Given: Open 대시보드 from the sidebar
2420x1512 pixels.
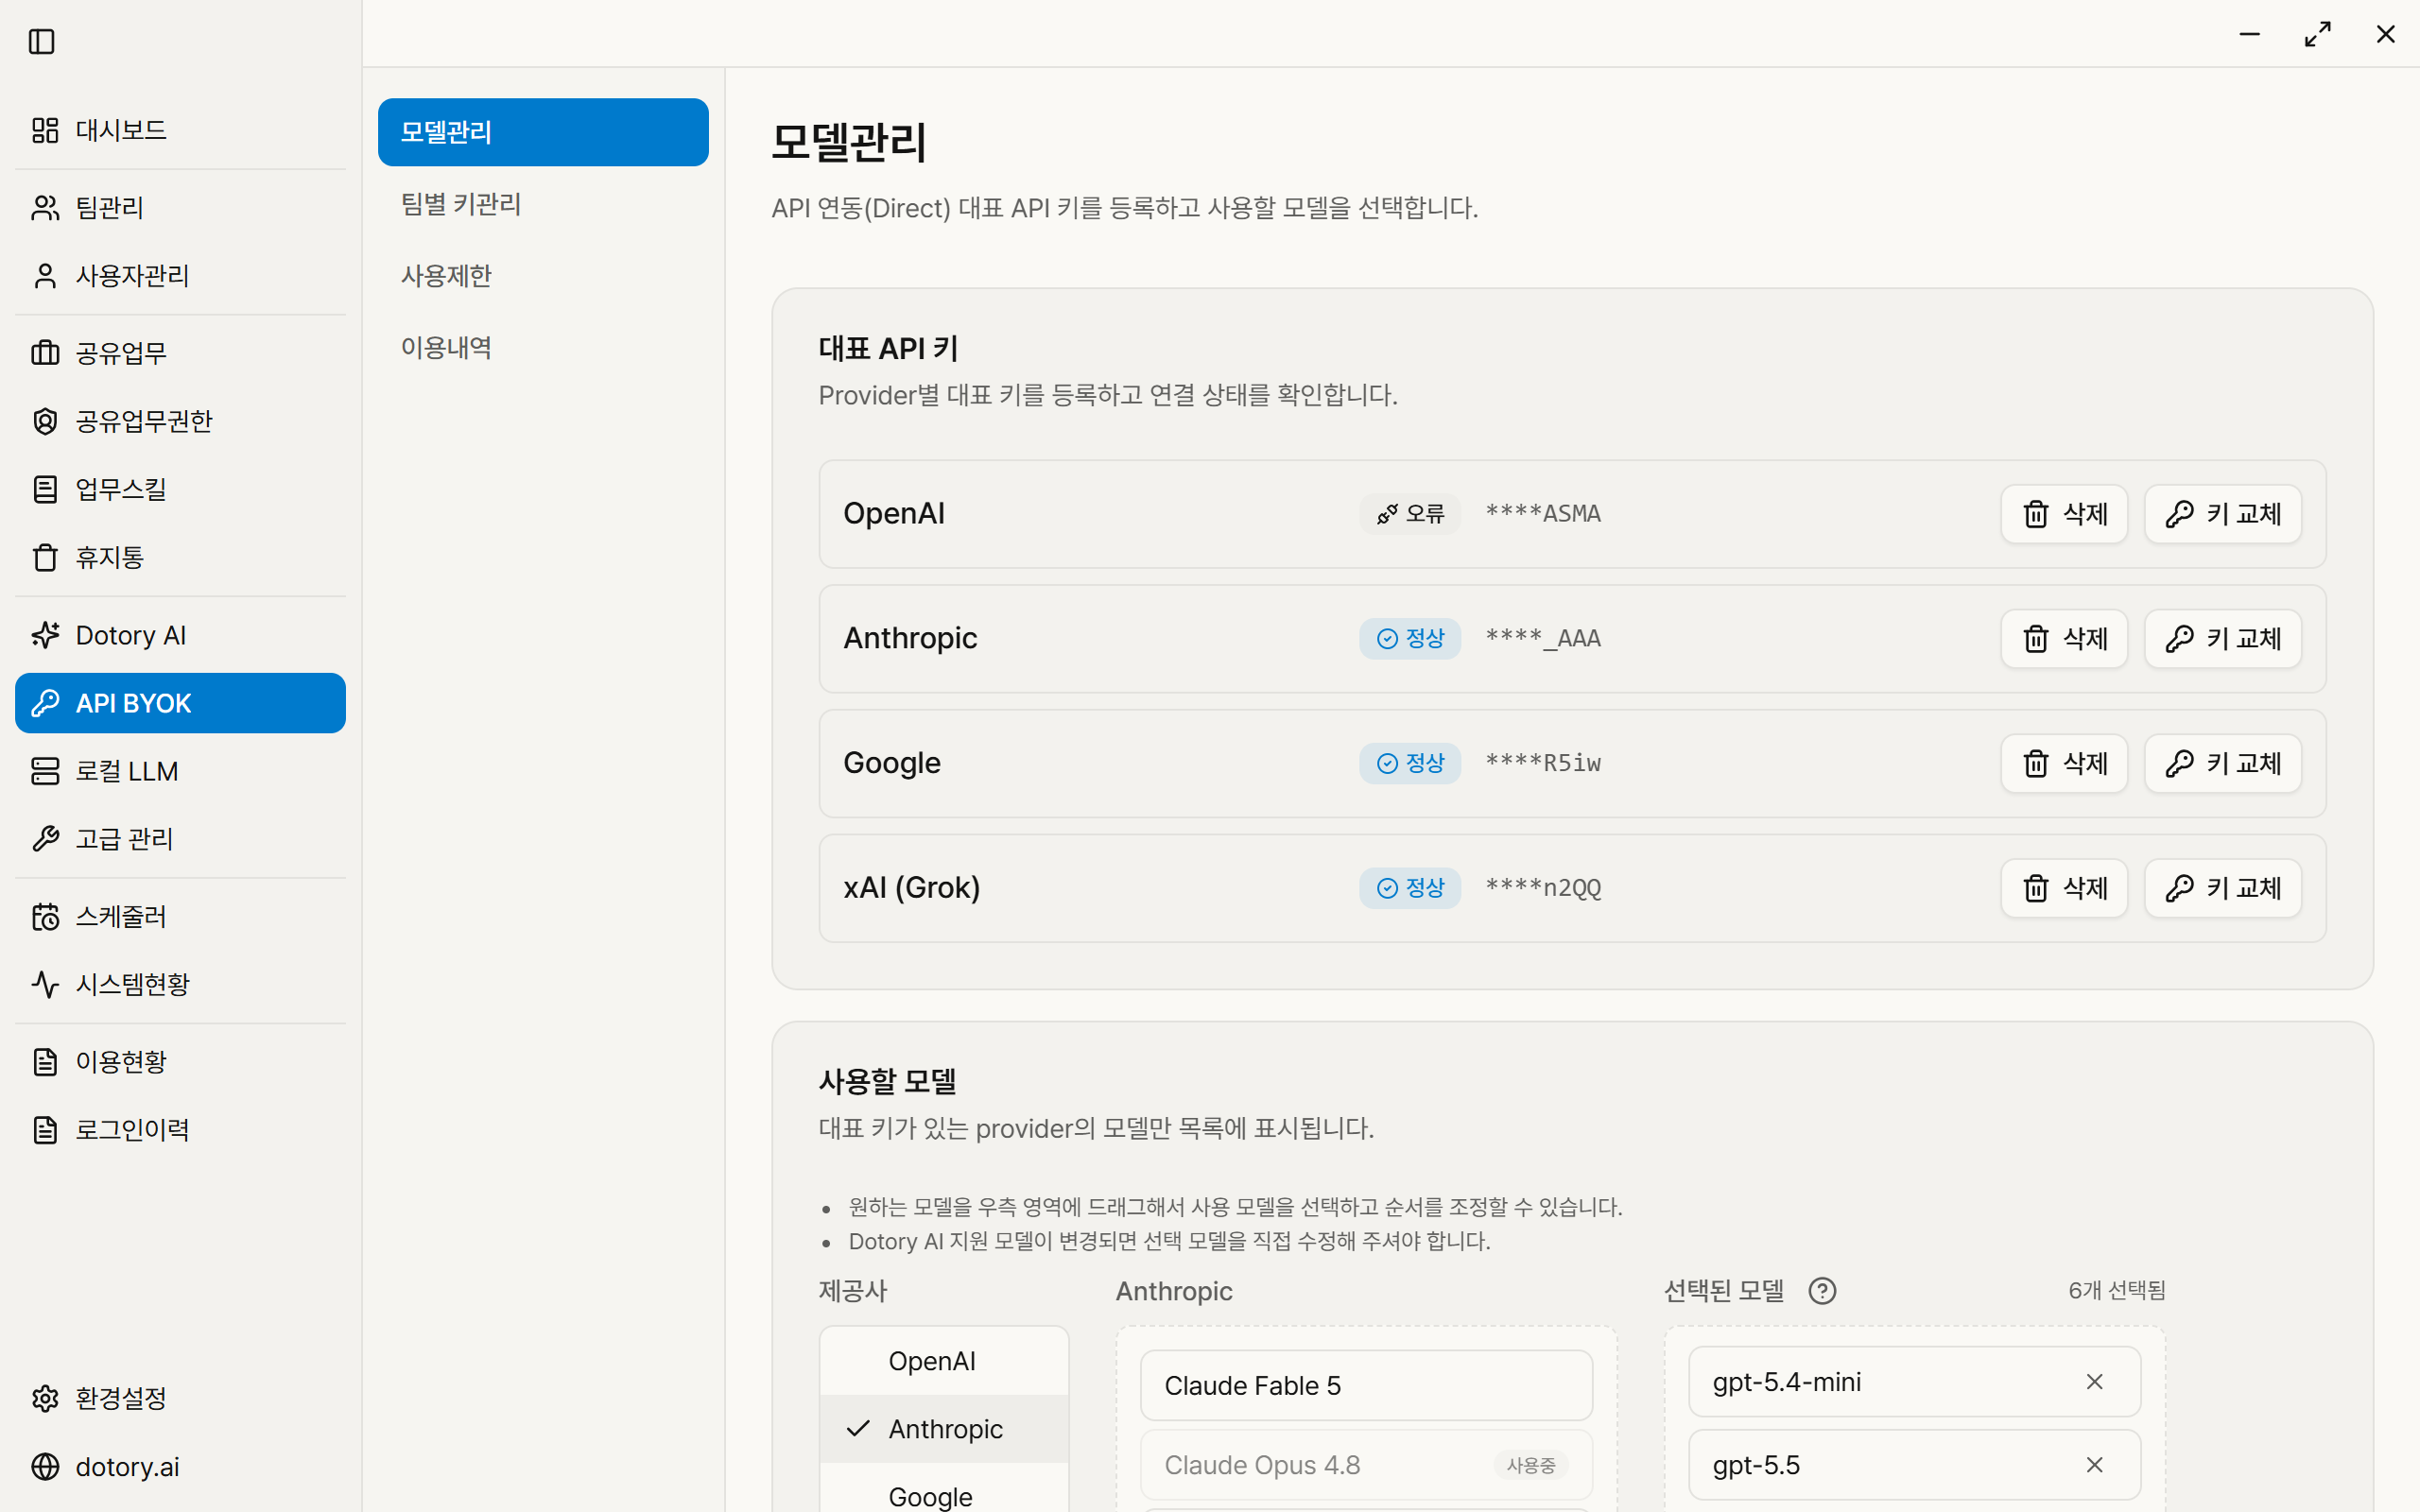Looking at the screenshot, I should tap(180, 130).
